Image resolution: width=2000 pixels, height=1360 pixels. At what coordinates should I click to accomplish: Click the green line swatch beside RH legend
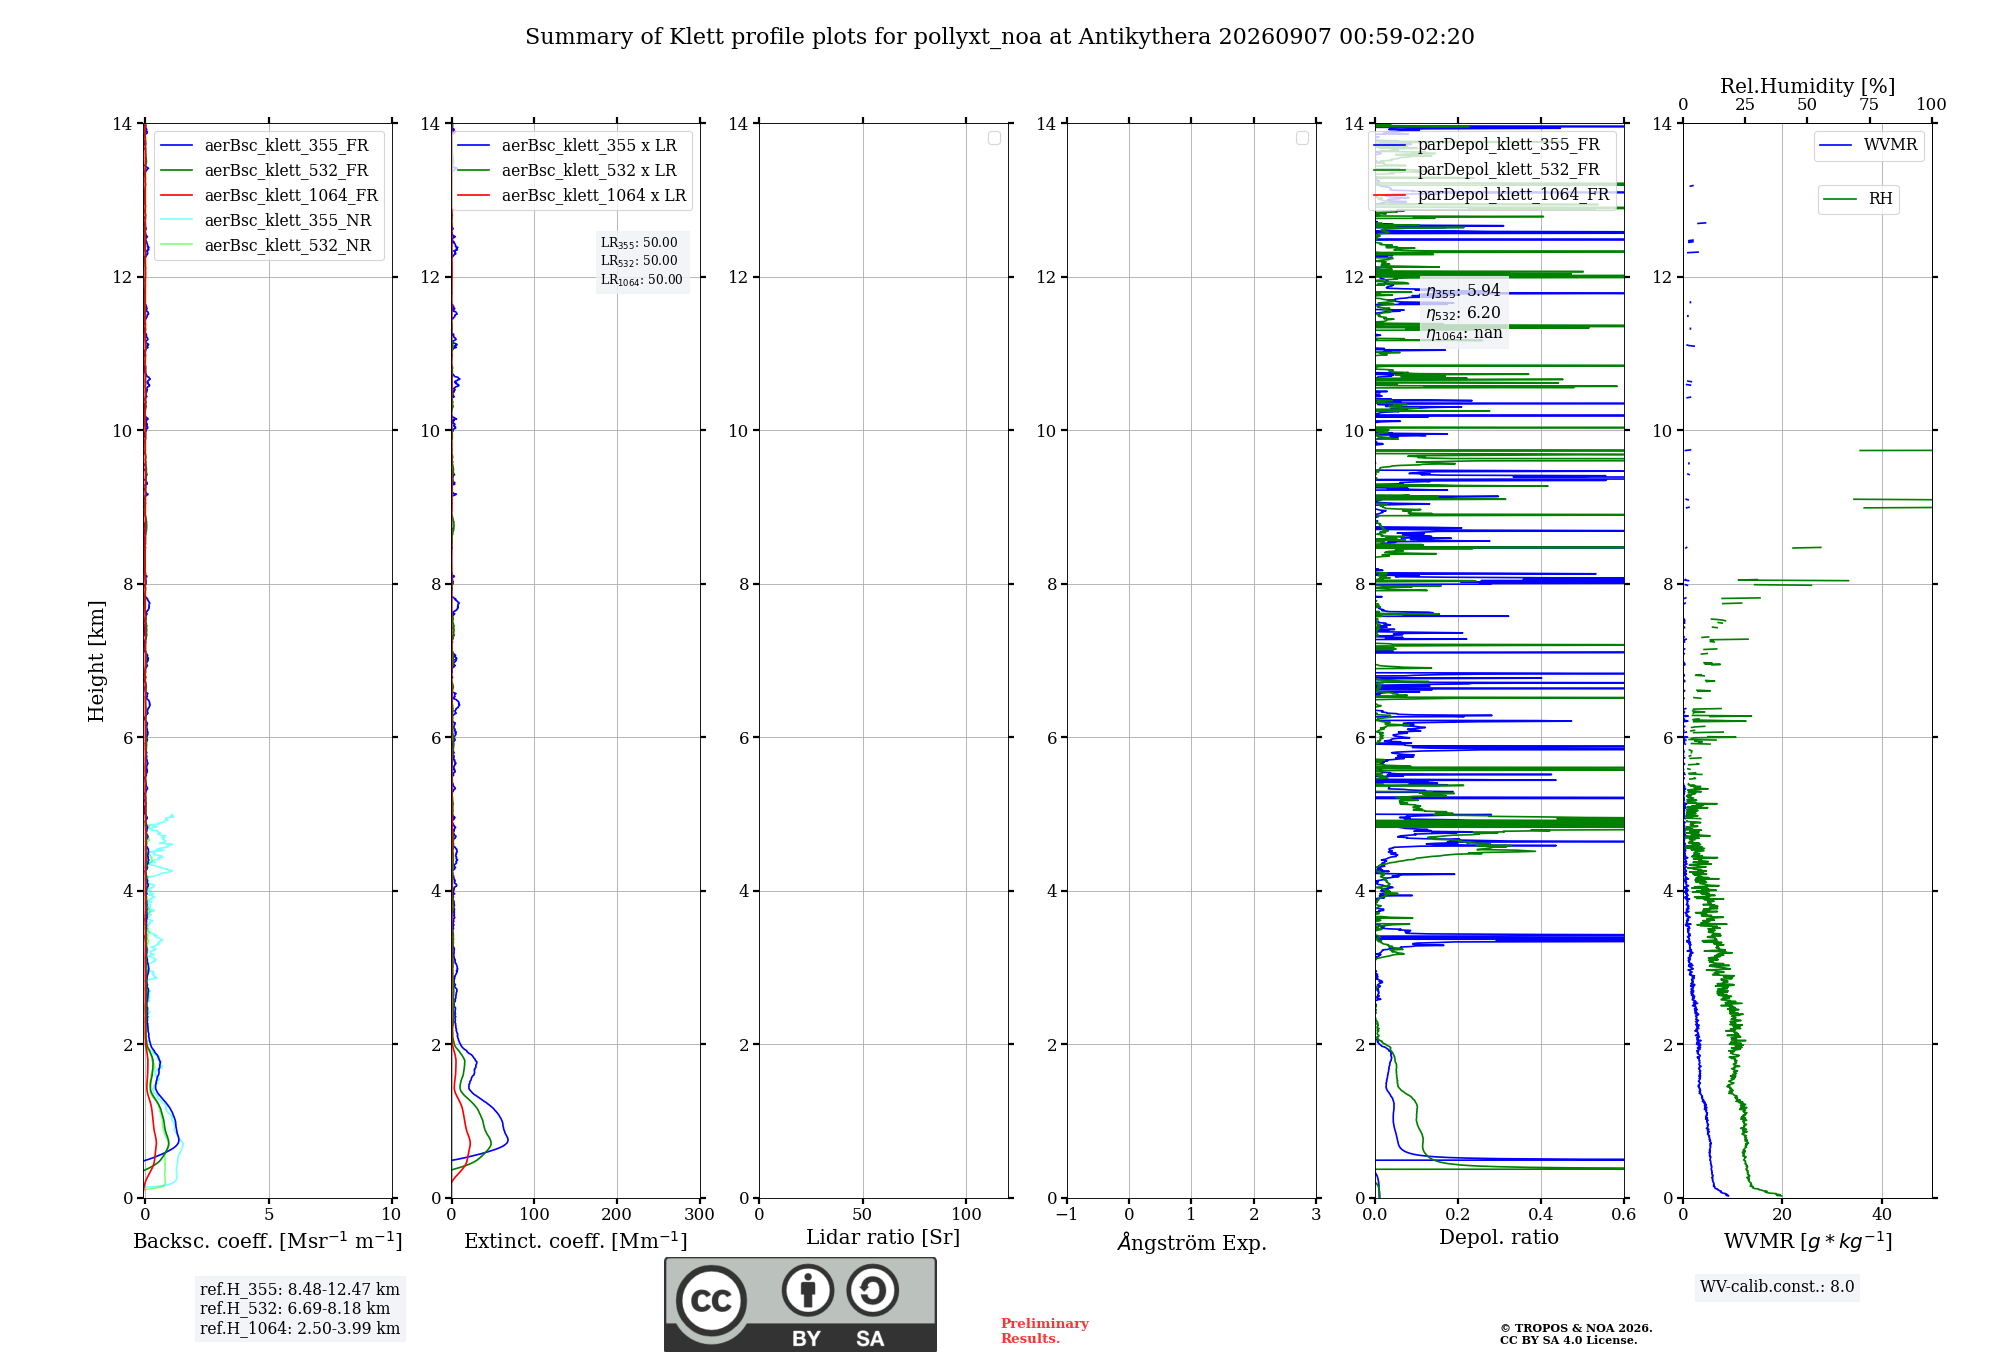click(1840, 199)
